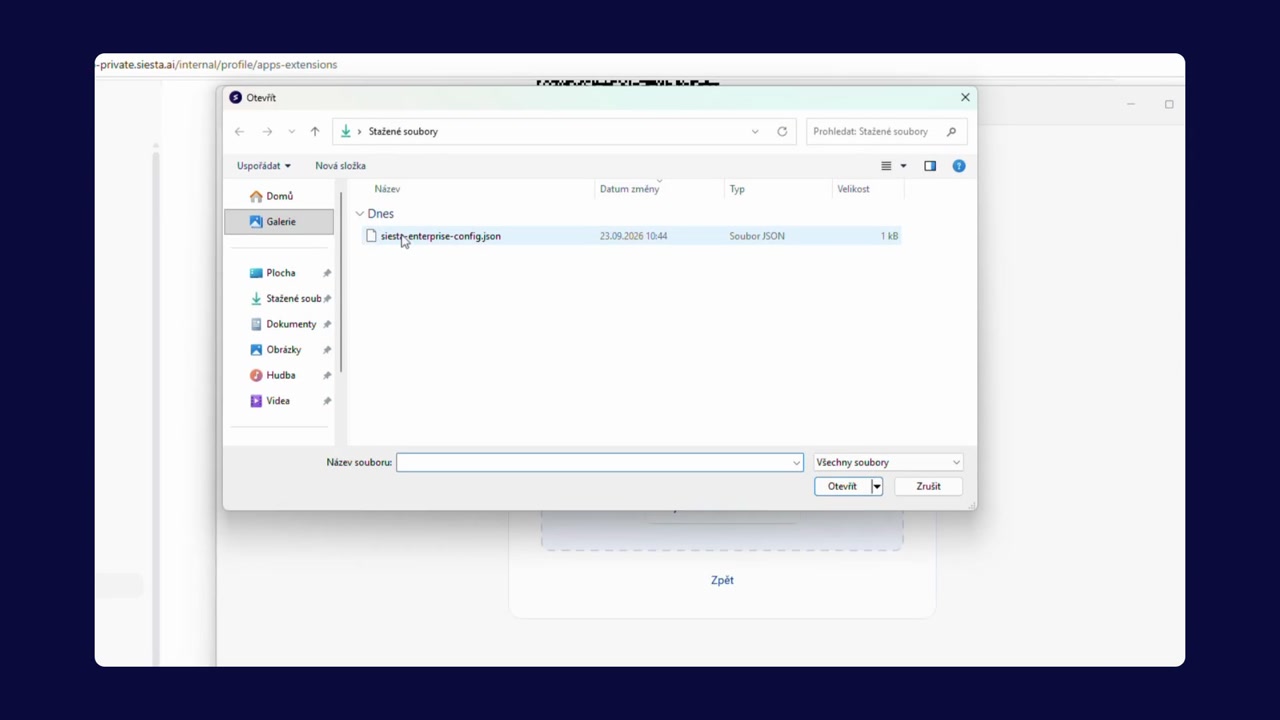Click the search magnifier icon
This screenshot has width=1280, height=720.
[x=951, y=131]
